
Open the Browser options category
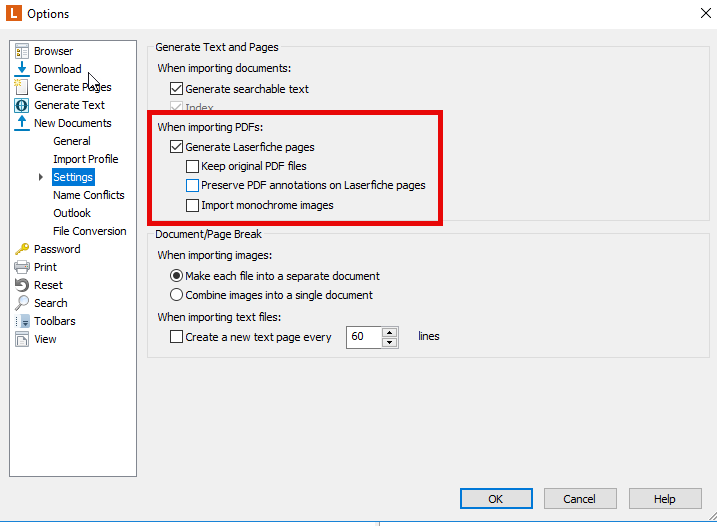(x=54, y=51)
